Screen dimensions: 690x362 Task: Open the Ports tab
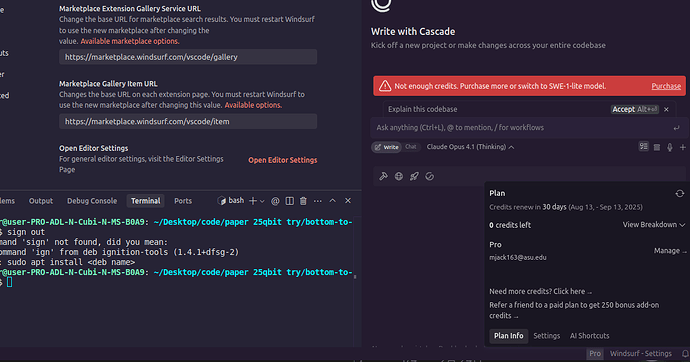coord(183,201)
